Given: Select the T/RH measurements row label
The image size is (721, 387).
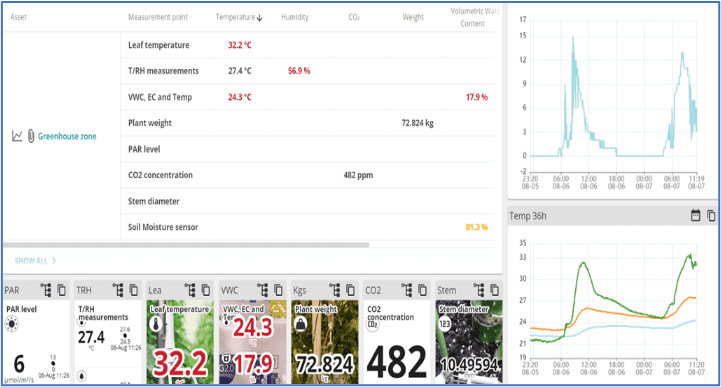Looking at the screenshot, I should [x=163, y=71].
